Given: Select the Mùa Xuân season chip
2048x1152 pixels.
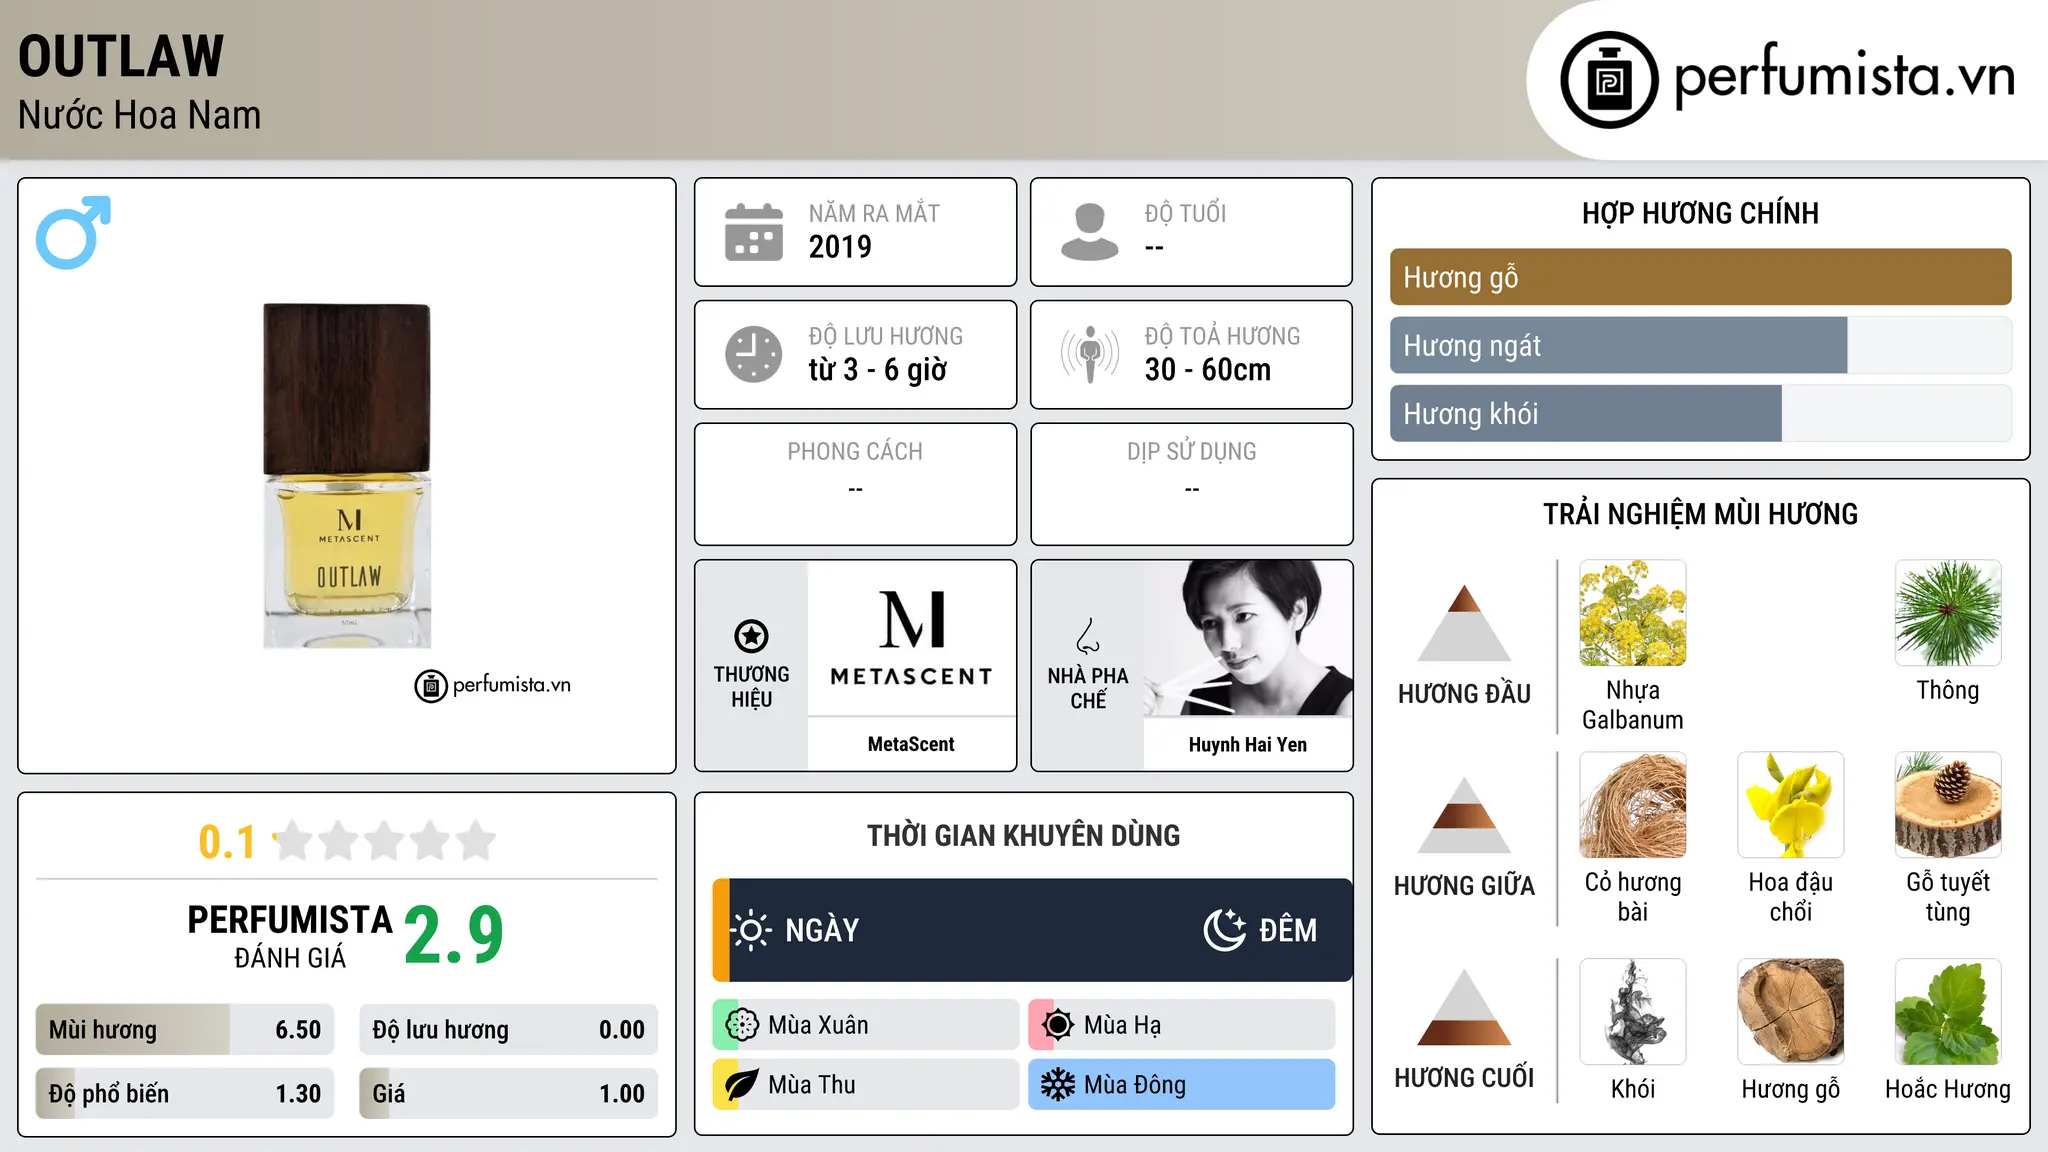Looking at the screenshot, I should [866, 1025].
